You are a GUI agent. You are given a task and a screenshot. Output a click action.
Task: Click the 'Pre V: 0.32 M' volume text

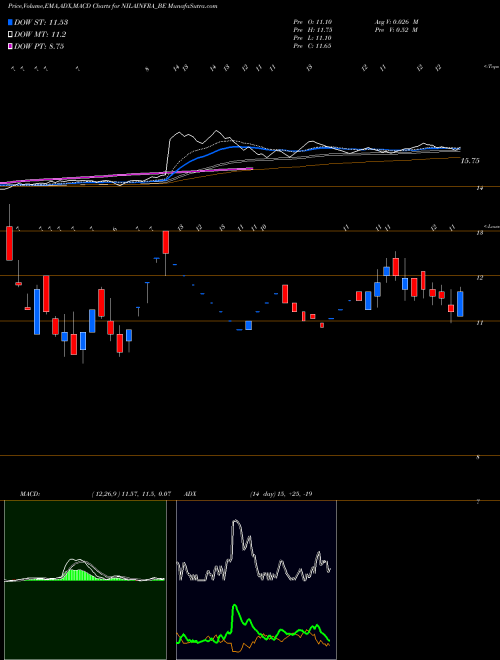[x=396, y=30]
